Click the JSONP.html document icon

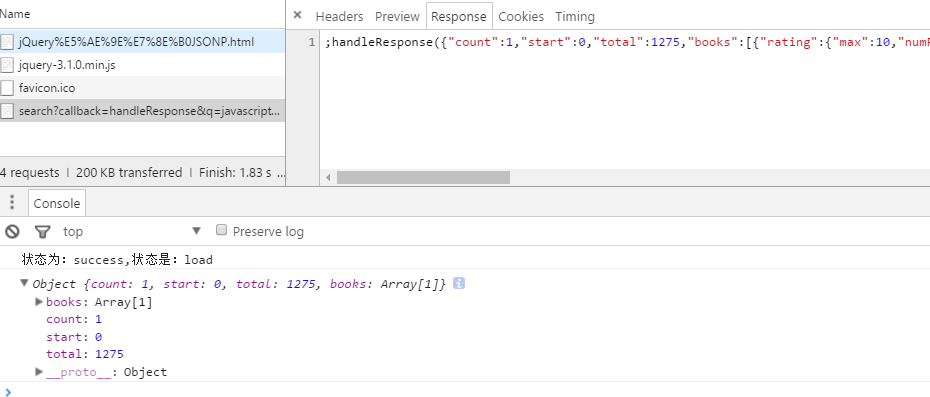7,42
